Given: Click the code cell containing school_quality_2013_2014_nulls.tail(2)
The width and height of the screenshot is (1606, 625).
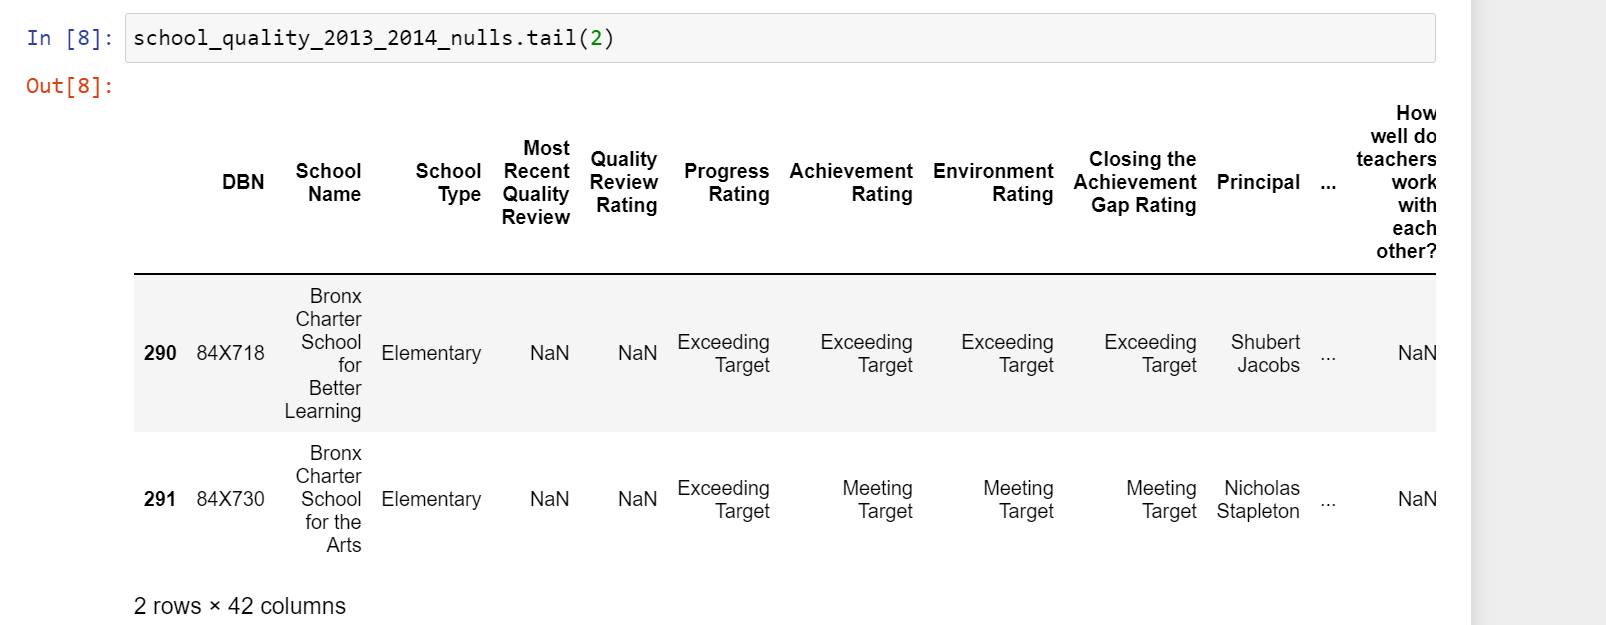Looking at the screenshot, I should tap(780, 38).
